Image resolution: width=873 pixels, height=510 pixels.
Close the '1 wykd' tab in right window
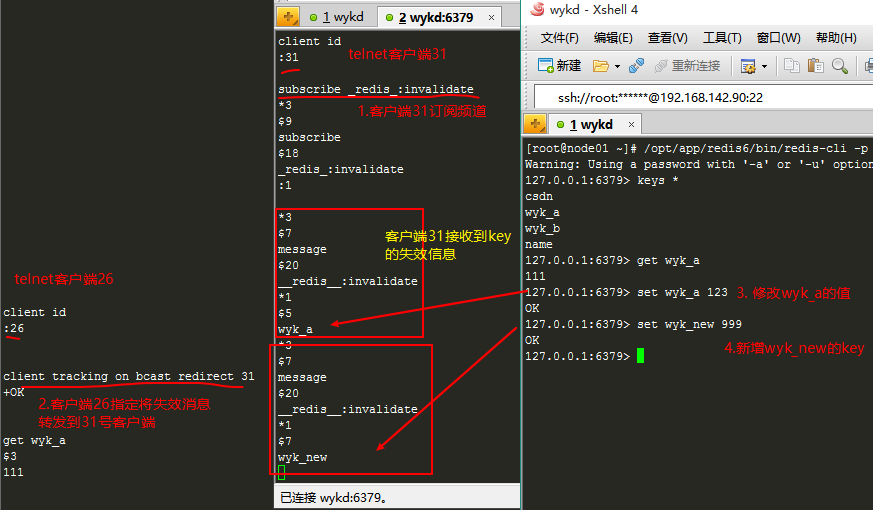(x=631, y=125)
